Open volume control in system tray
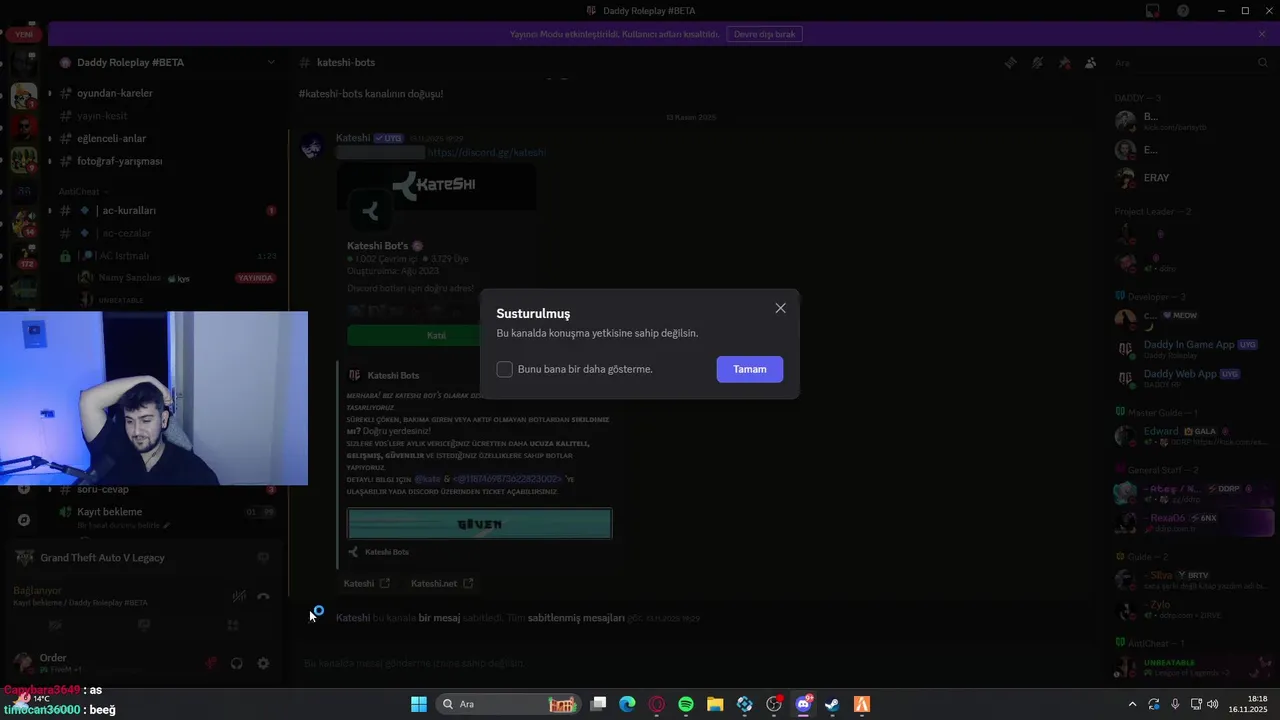Screen dimensions: 1280x720 [x=1213, y=704]
